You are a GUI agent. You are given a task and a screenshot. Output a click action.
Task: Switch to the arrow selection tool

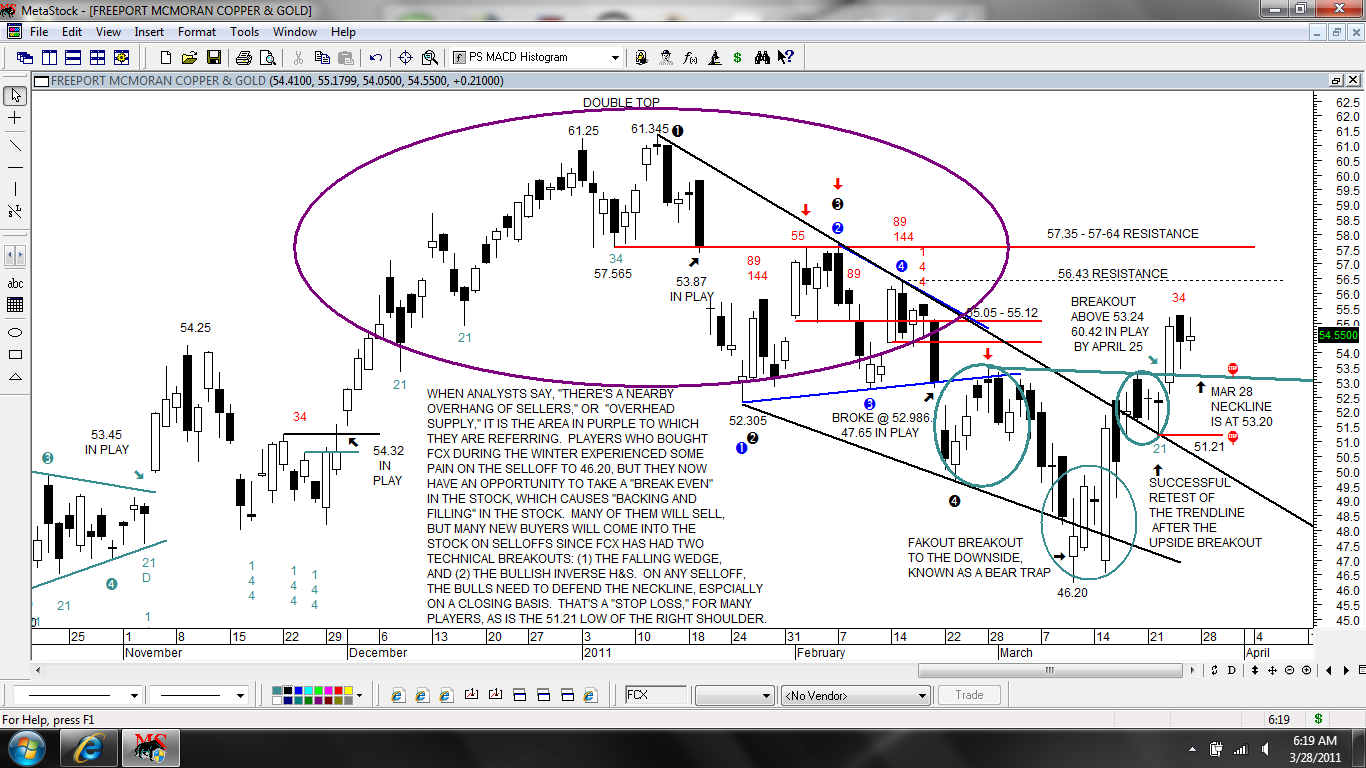[x=13, y=95]
